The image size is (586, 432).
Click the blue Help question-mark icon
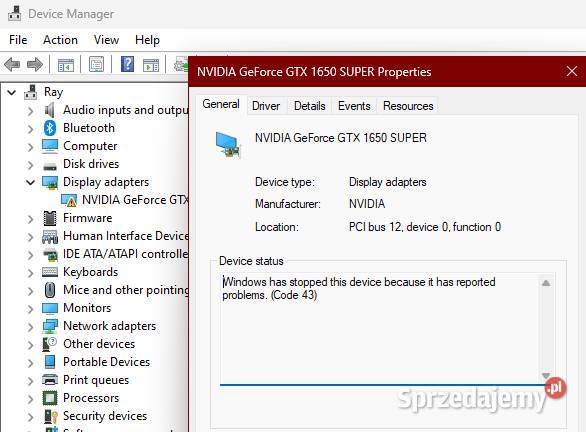127,64
